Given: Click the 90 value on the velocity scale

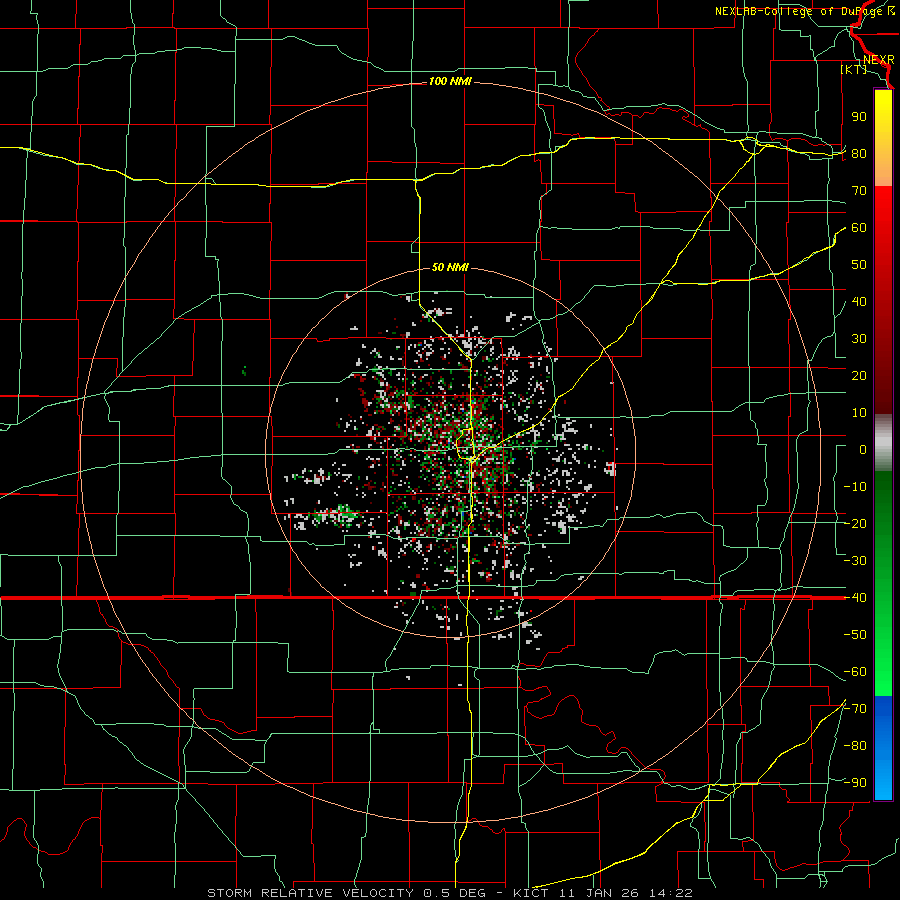Looking at the screenshot, I should click(x=859, y=117).
